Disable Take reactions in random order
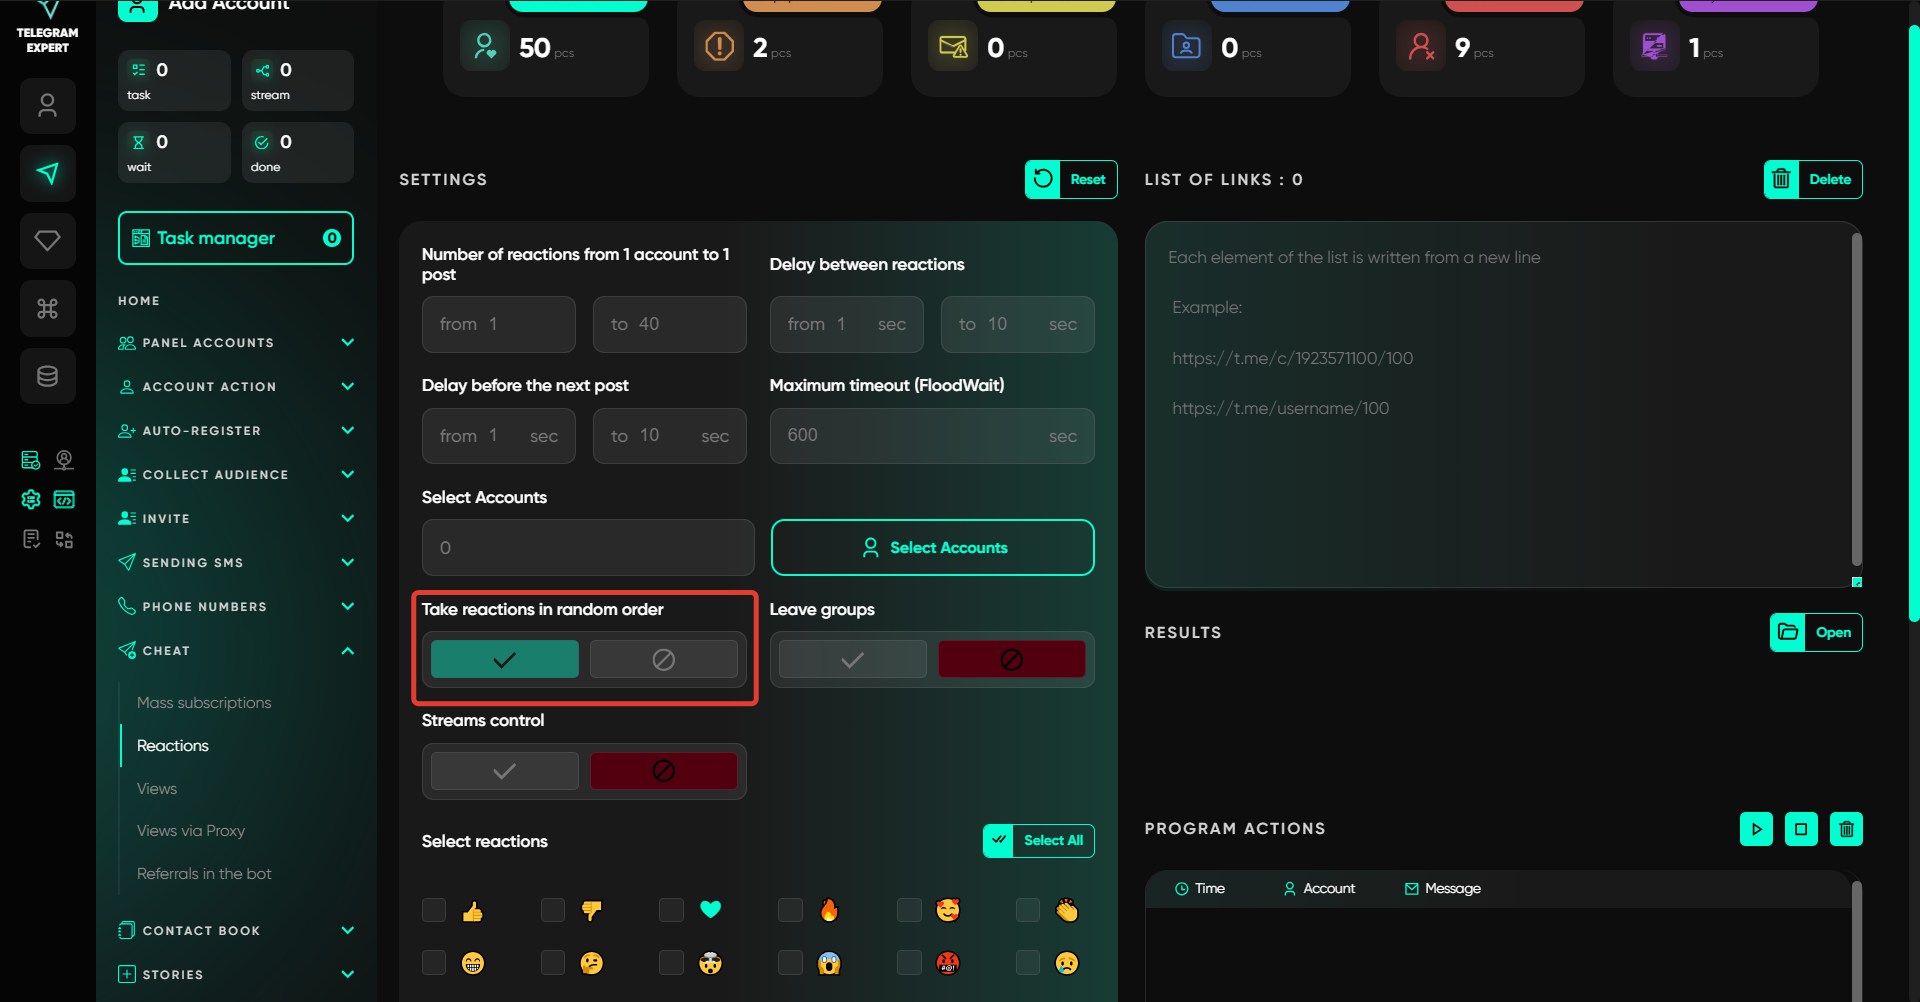This screenshot has height=1002, width=1920. 663,660
